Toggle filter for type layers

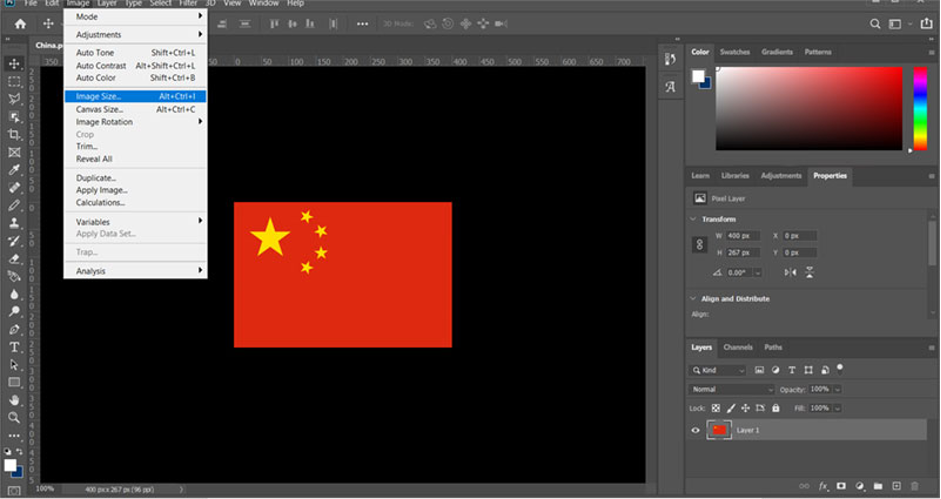pyautogui.click(x=792, y=370)
